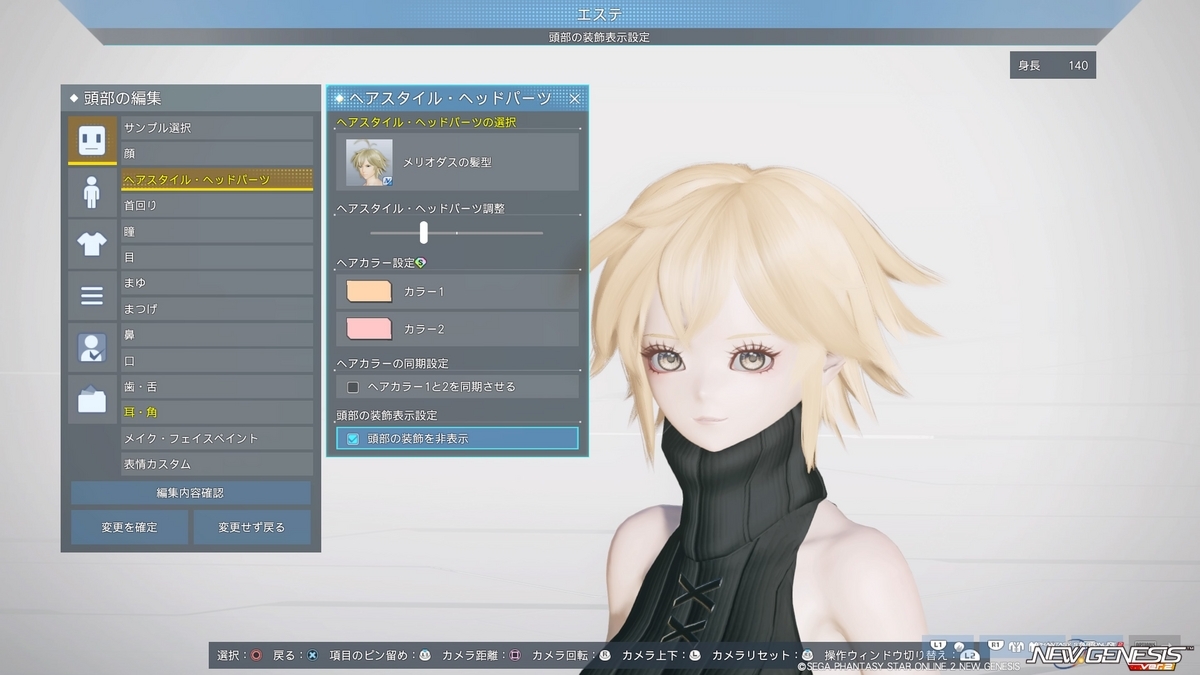Select 瞳 menu item
The image size is (1200, 675).
pos(217,231)
